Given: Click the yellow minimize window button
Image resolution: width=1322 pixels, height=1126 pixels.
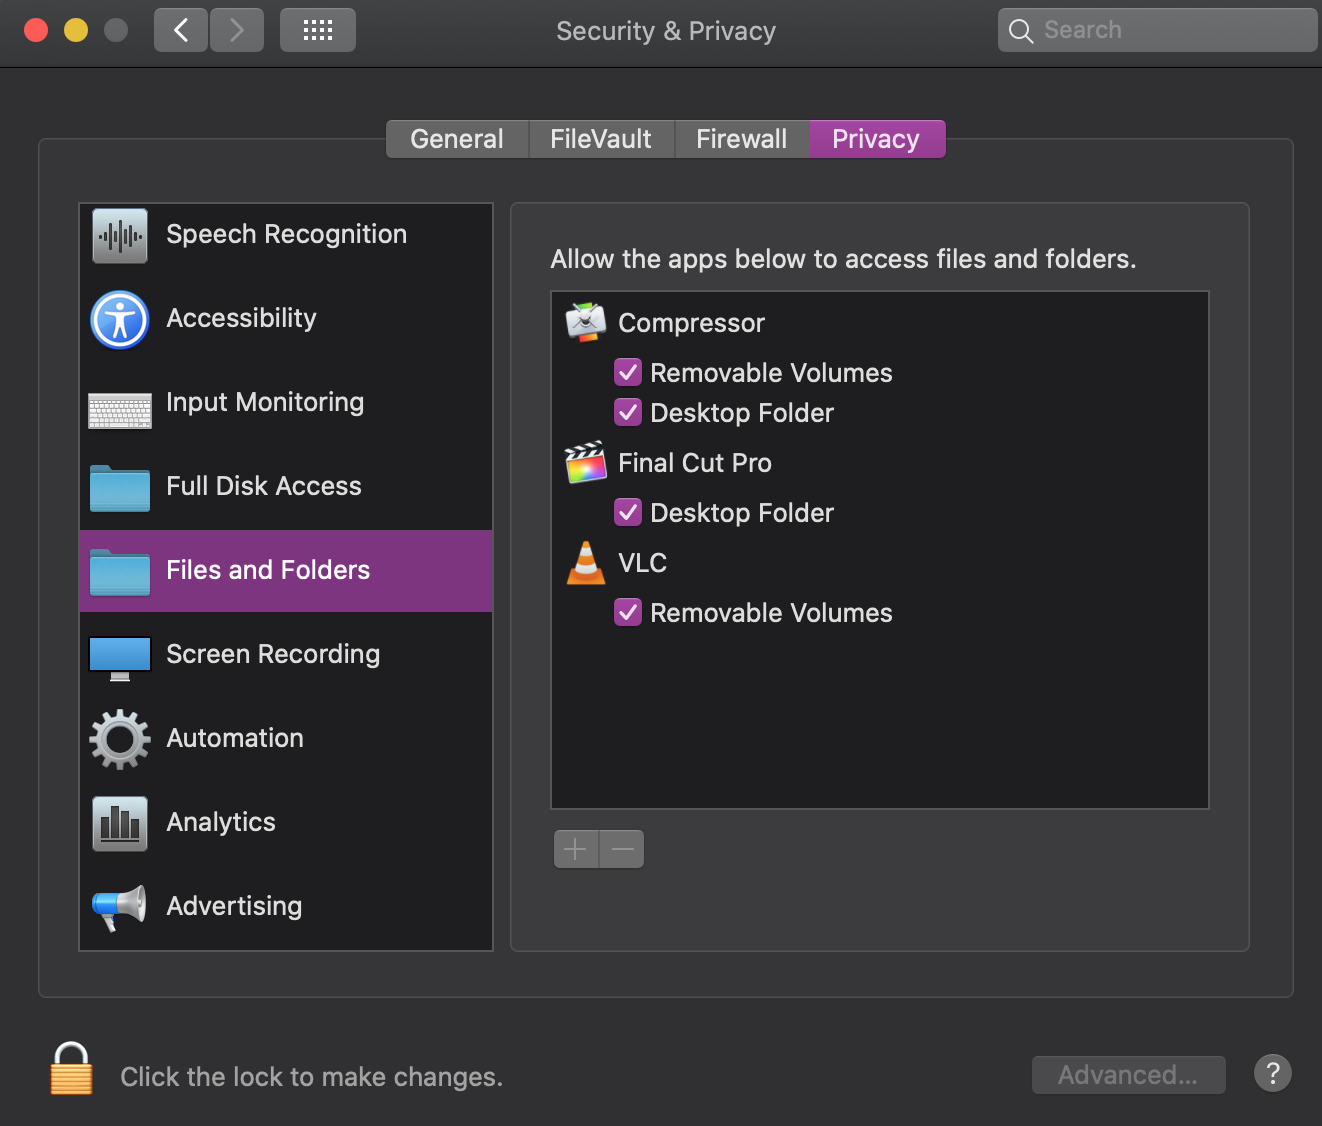Looking at the screenshot, I should [76, 30].
